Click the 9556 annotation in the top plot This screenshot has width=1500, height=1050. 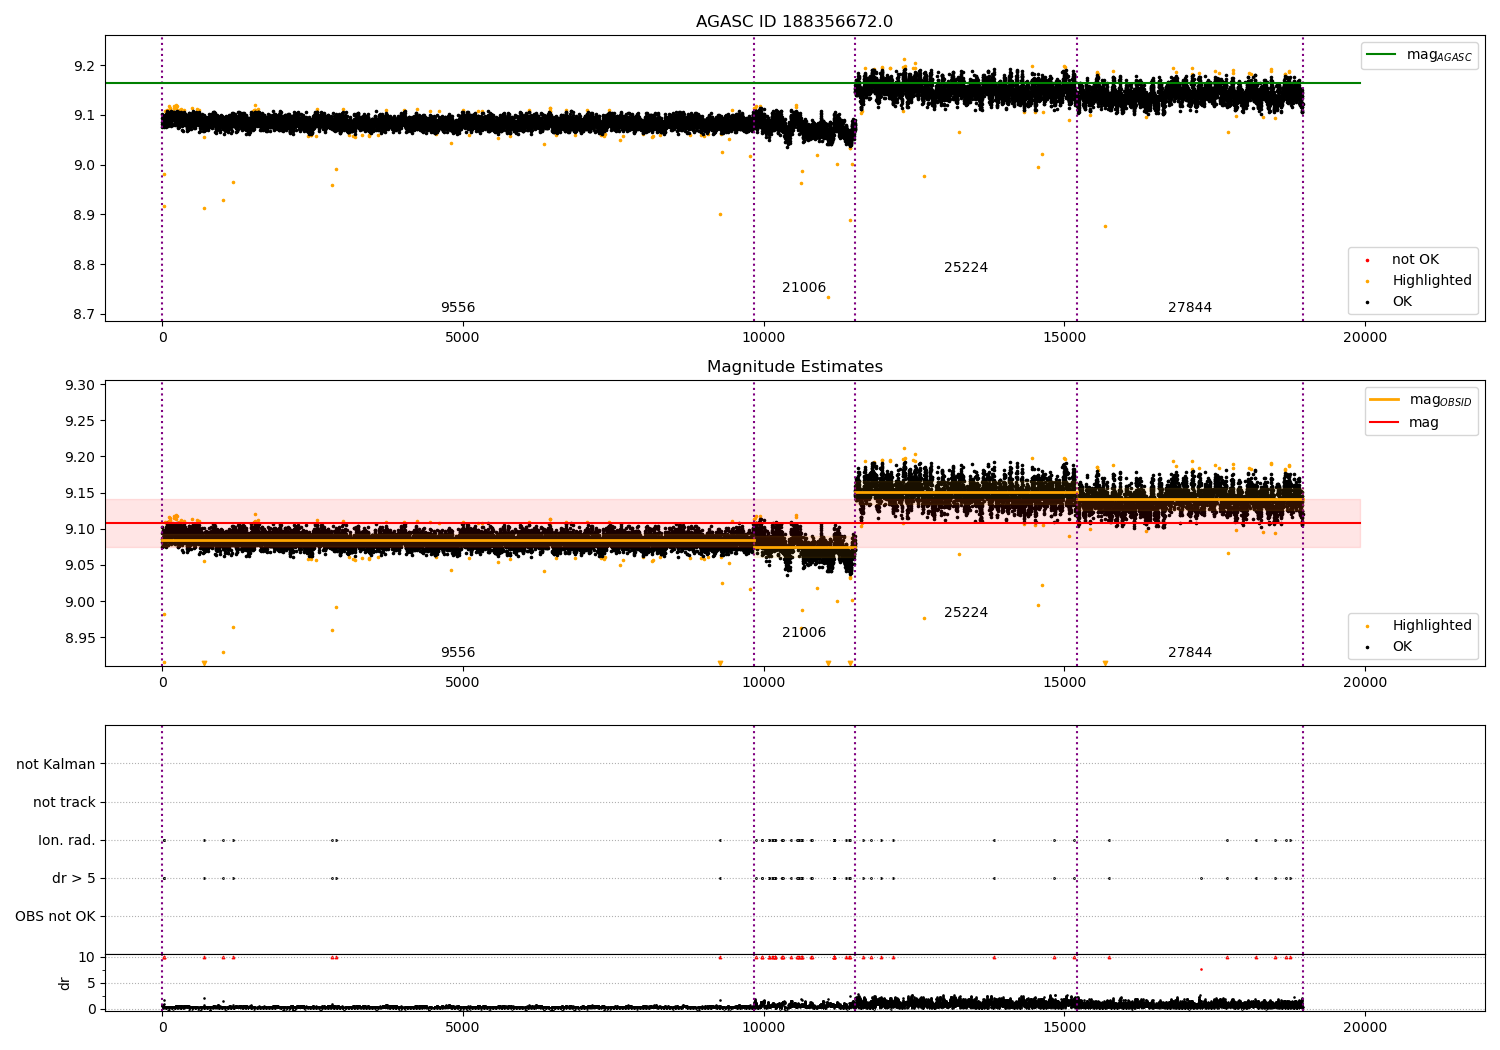point(458,308)
